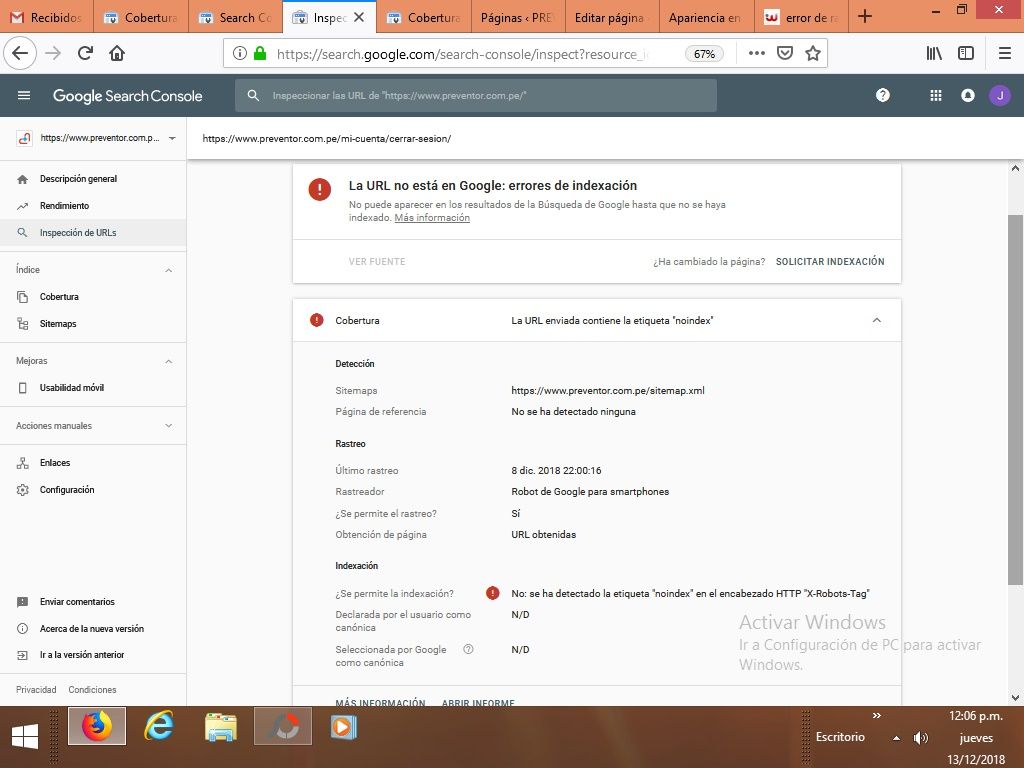Collapse the Índice section

pyautogui.click(x=168, y=270)
